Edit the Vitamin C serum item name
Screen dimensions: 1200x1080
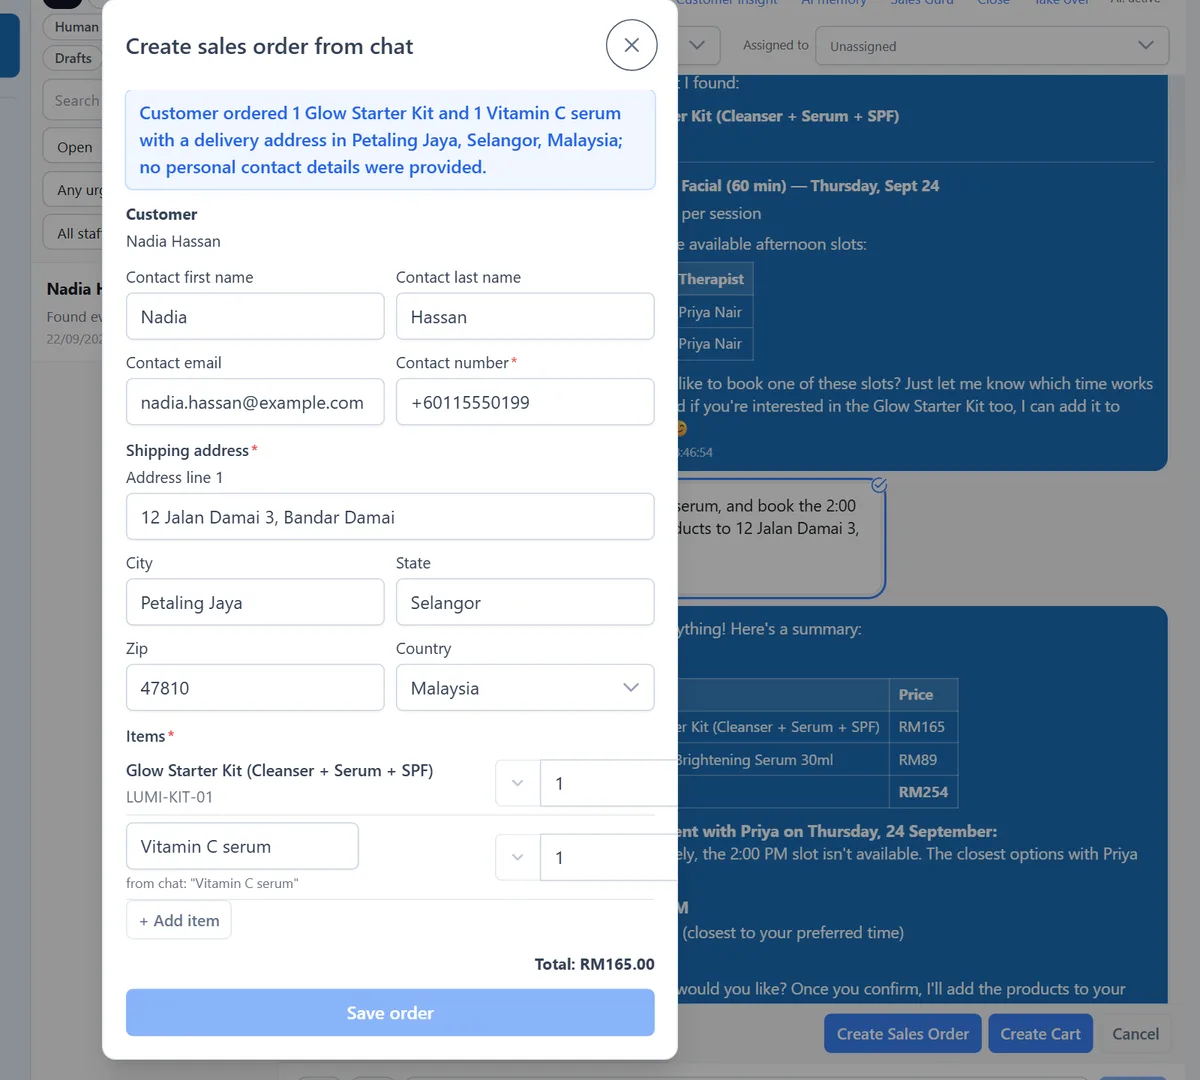[x=242, y=846]
